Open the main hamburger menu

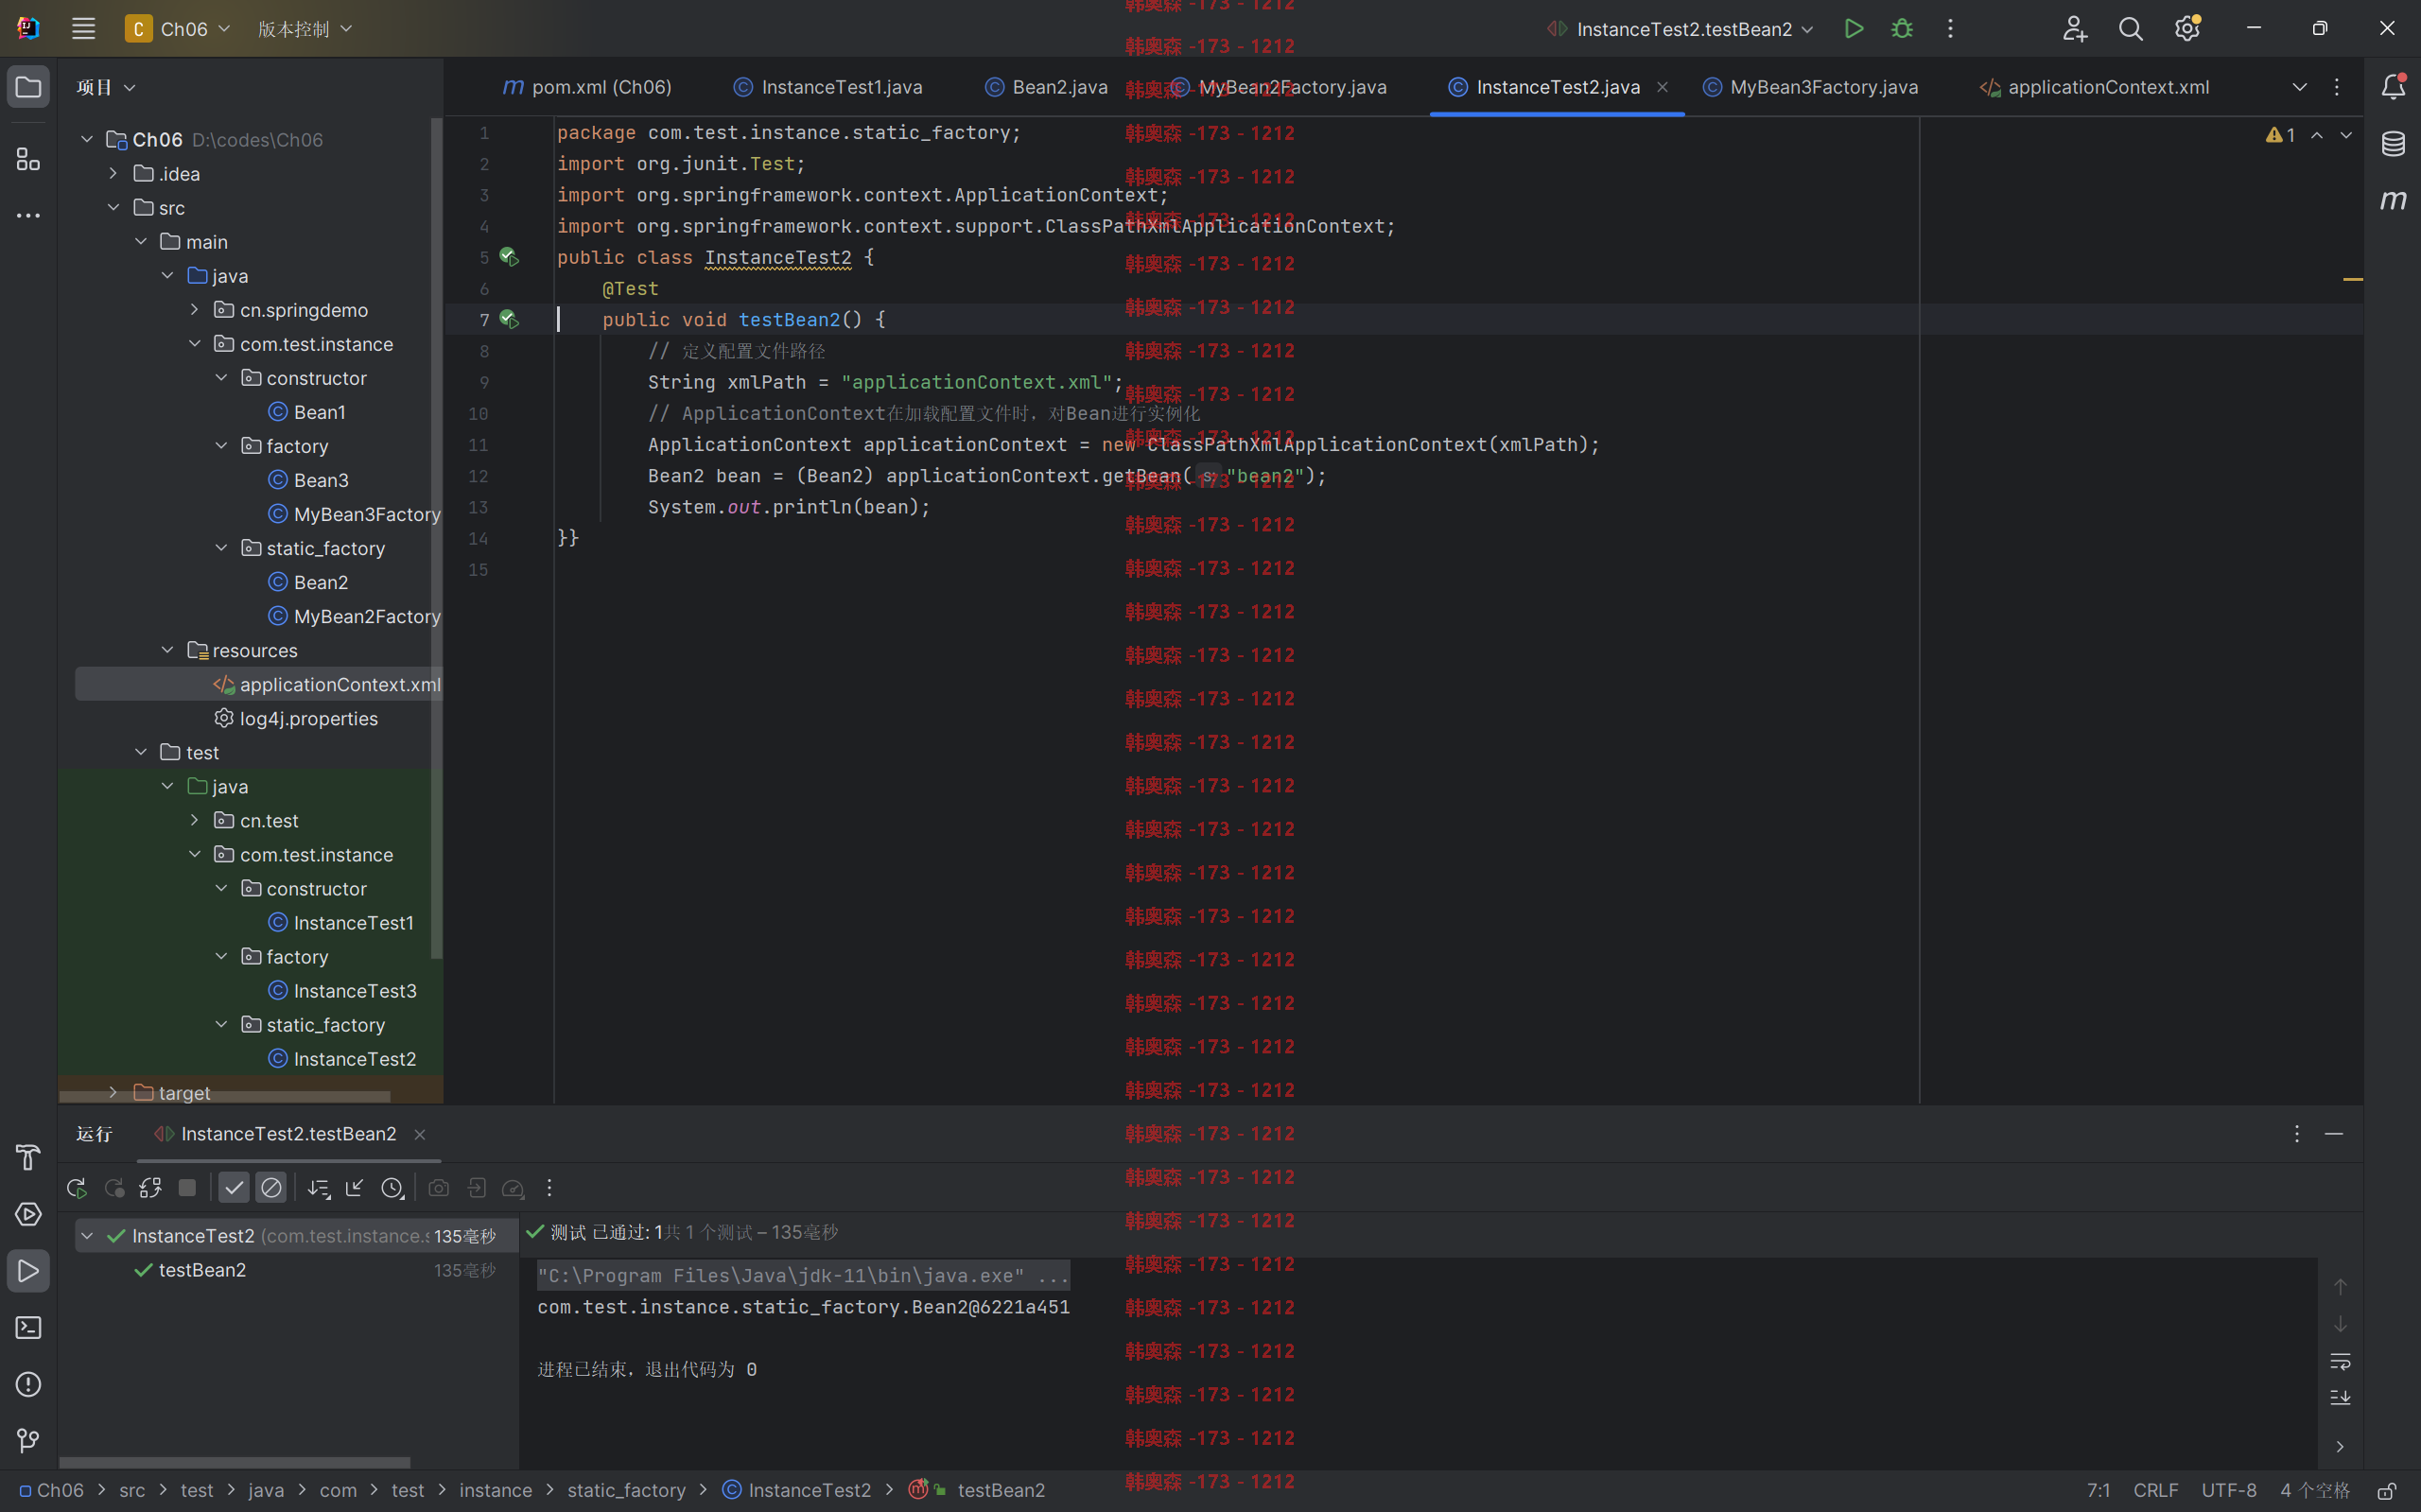(83, 29)
